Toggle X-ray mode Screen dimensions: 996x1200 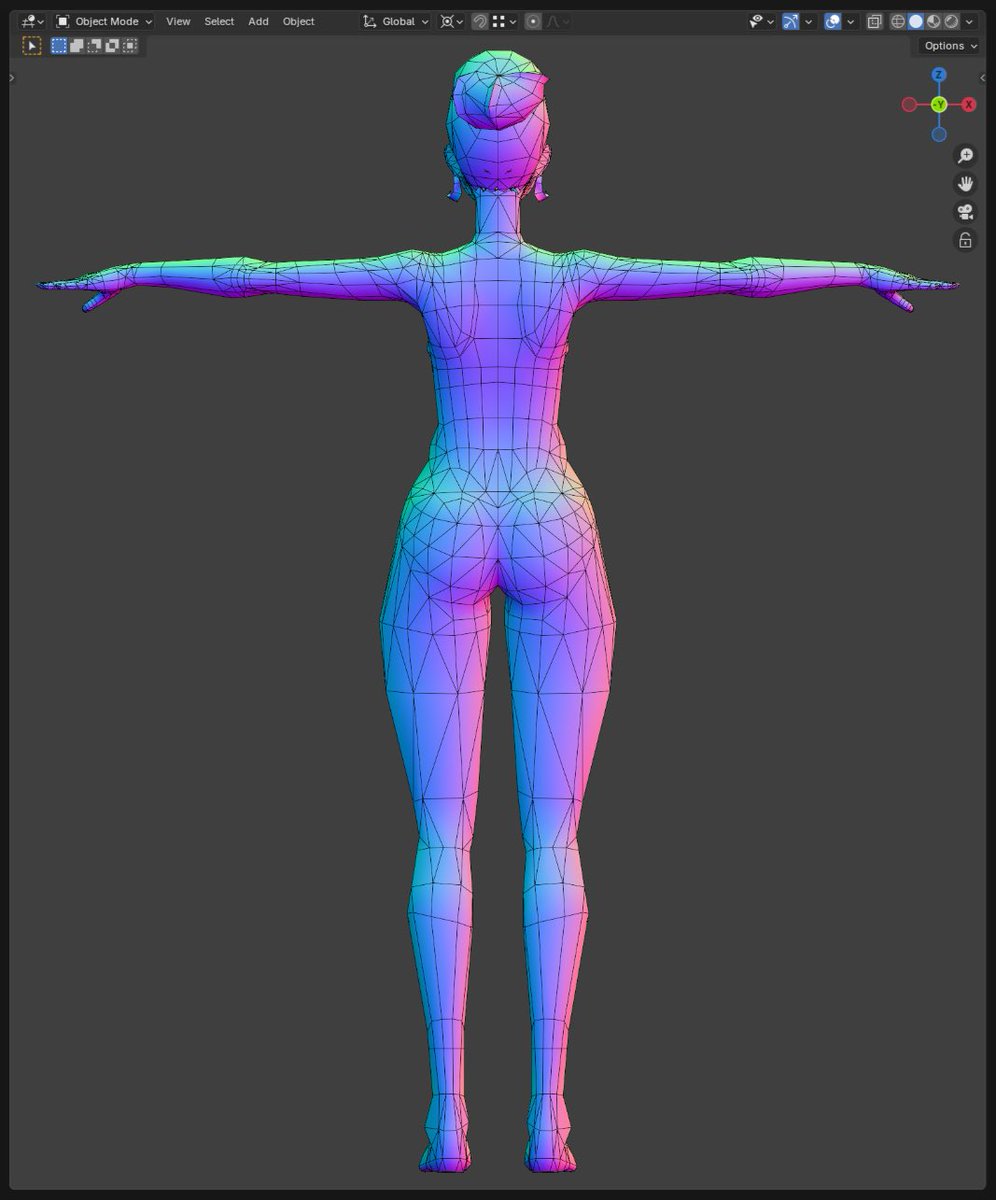click(875, 21)
